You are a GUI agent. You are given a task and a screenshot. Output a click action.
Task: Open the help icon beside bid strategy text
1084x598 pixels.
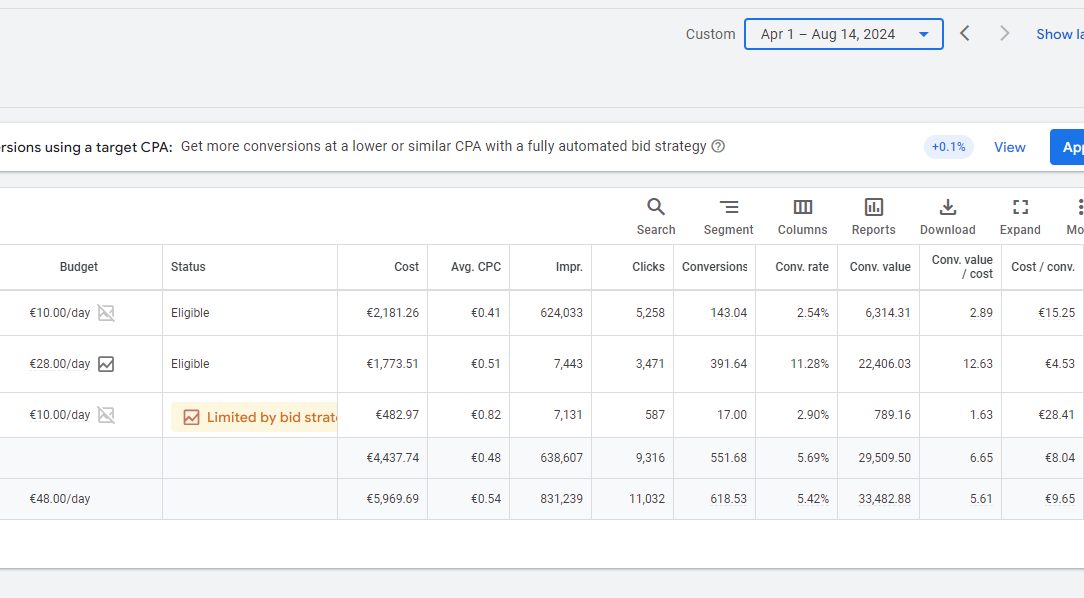coord(718,147)
